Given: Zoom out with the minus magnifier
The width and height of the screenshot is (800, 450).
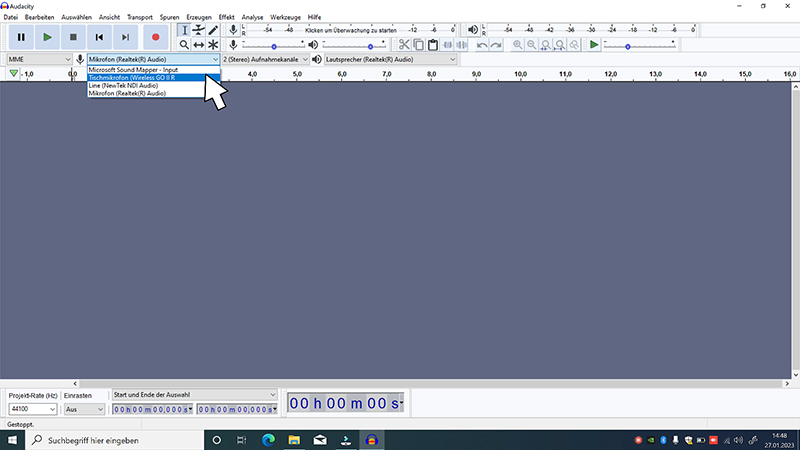Looking at the screenshot, I should pos(532,45).
